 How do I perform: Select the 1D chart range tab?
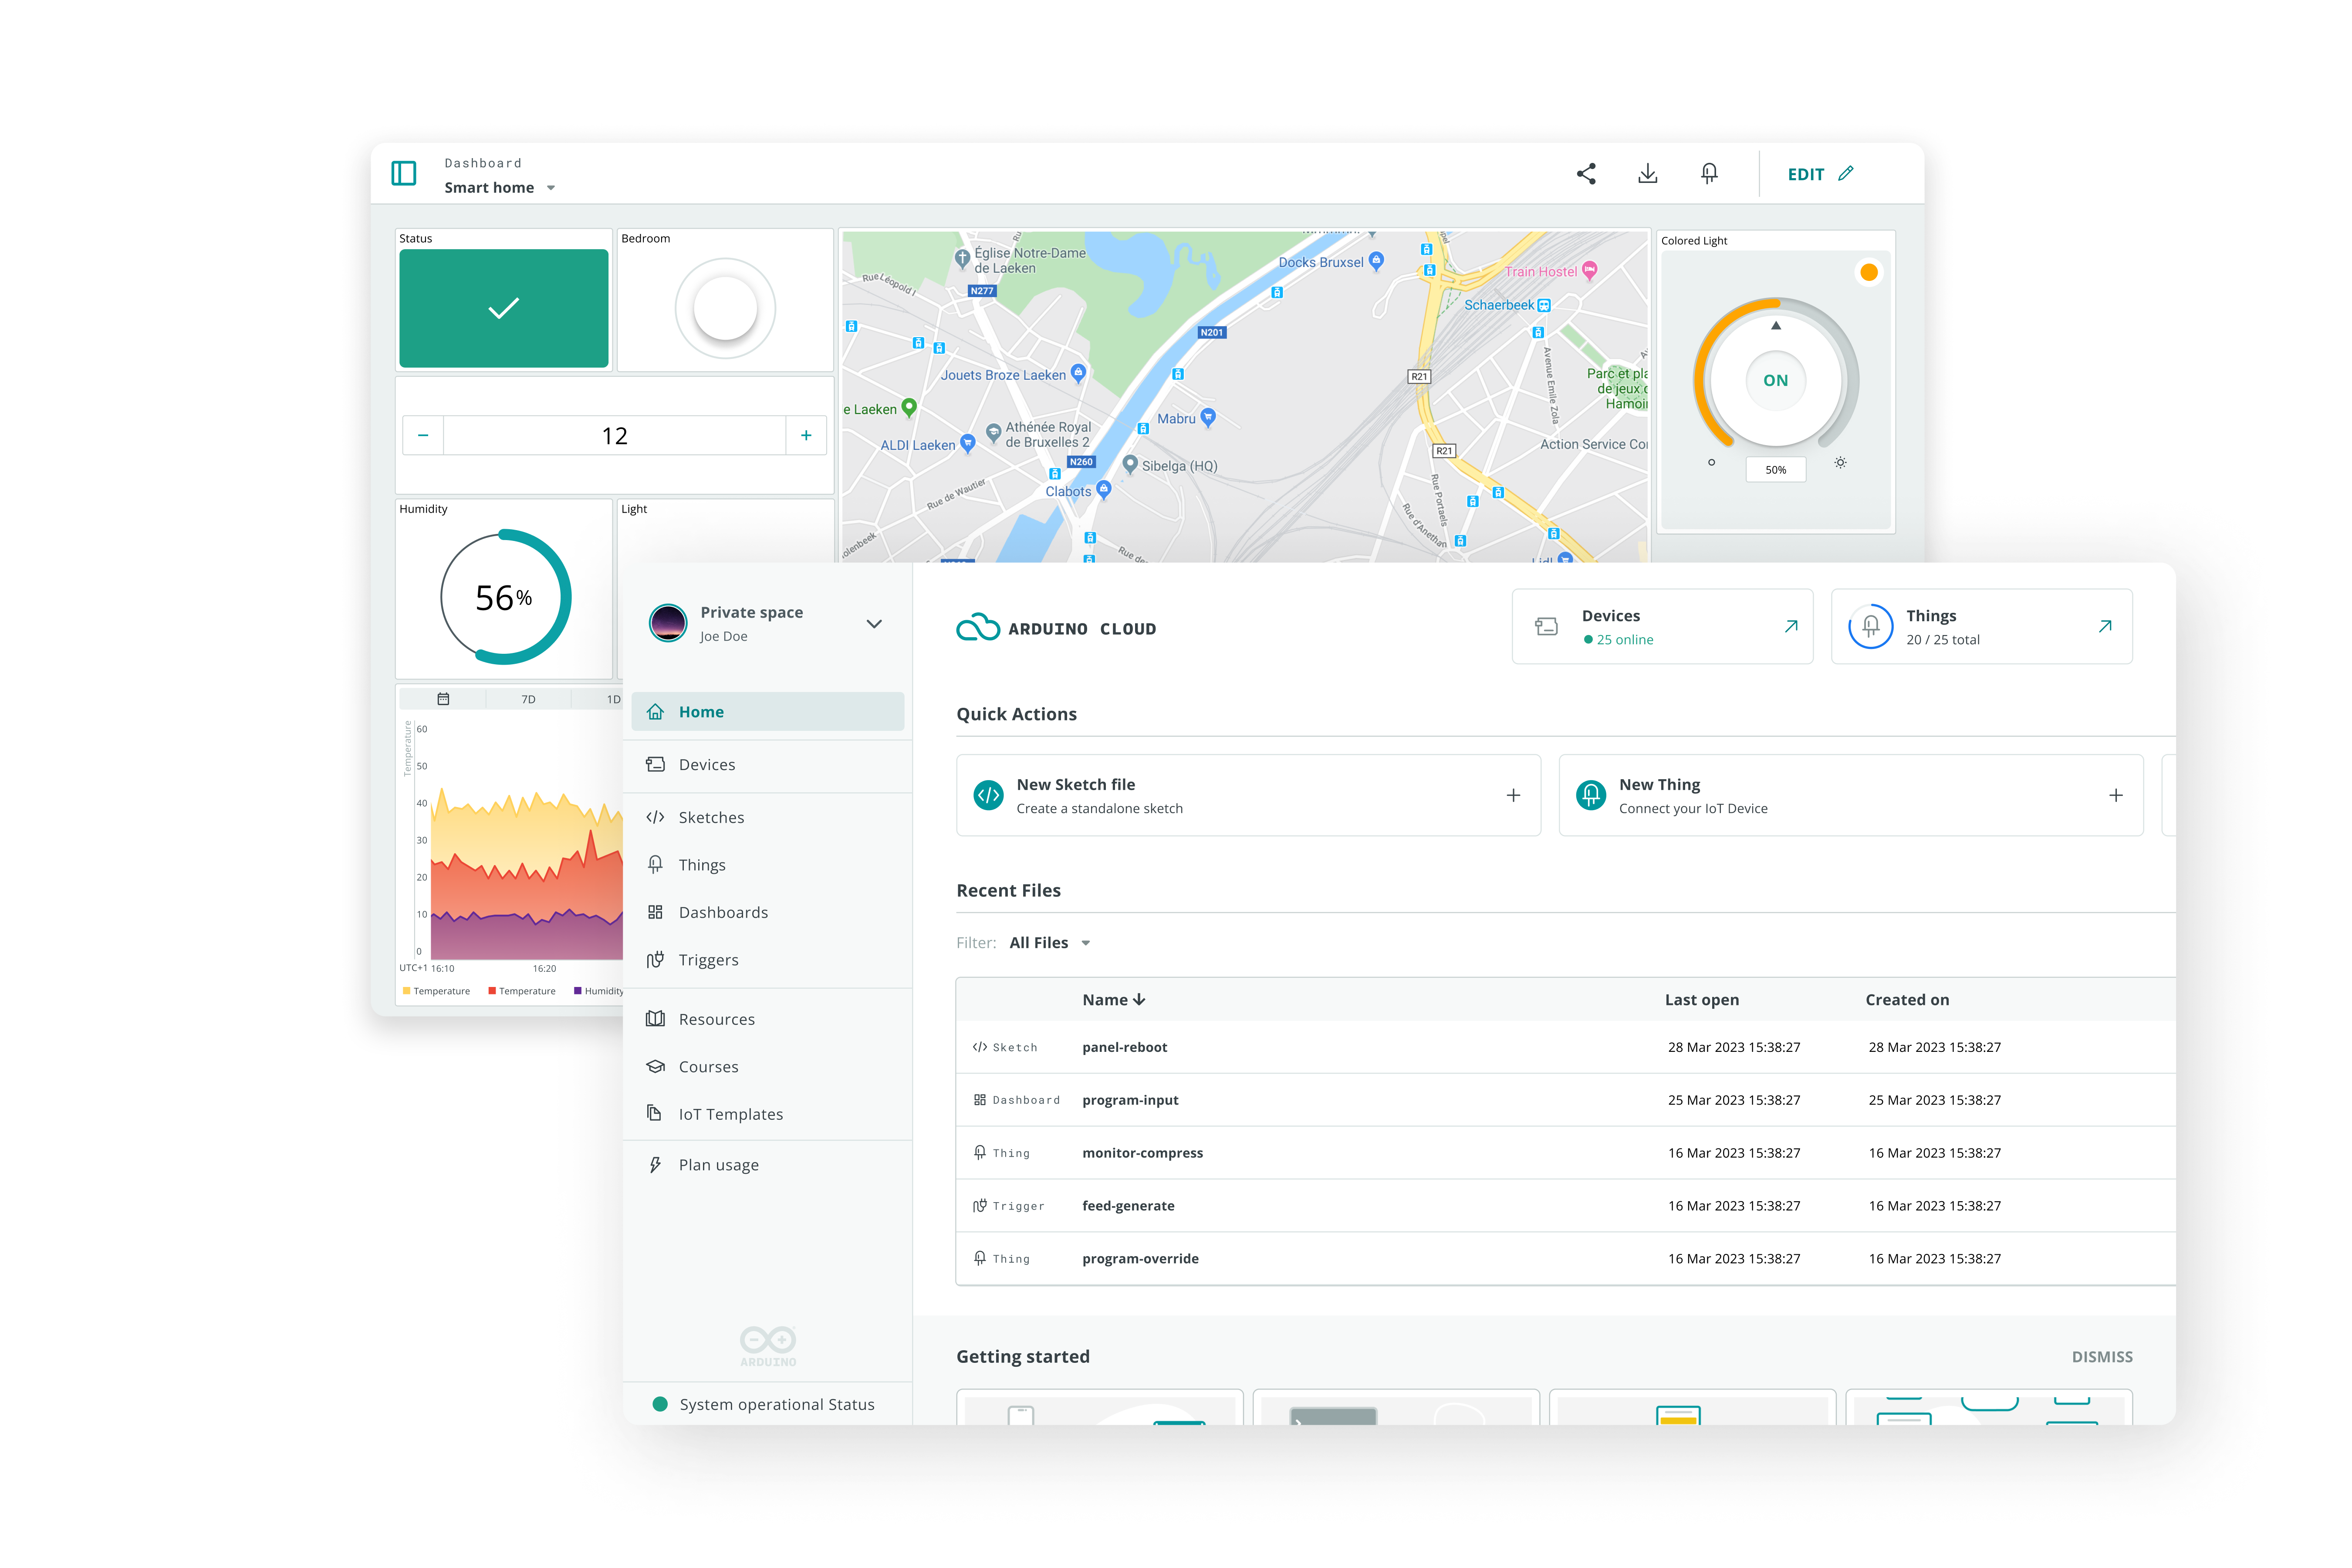[x=613, y=700]
